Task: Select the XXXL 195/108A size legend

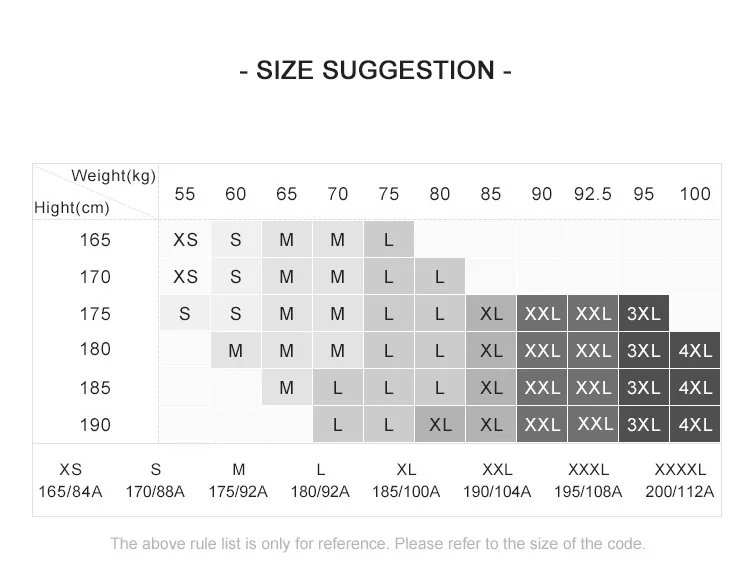Action: pyautogui.click(x=588, y=480)
